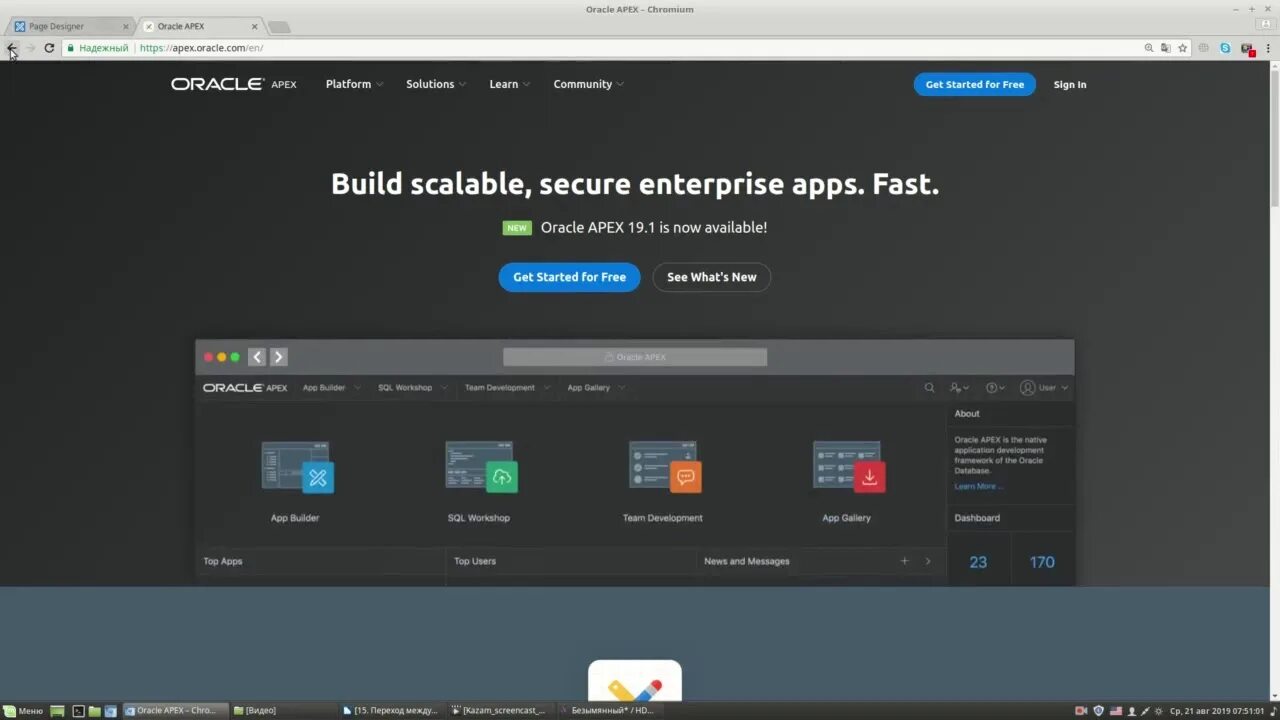Click the extension icon with red badge
The width and height of the screenshot is (1280, 720).
1247,48
